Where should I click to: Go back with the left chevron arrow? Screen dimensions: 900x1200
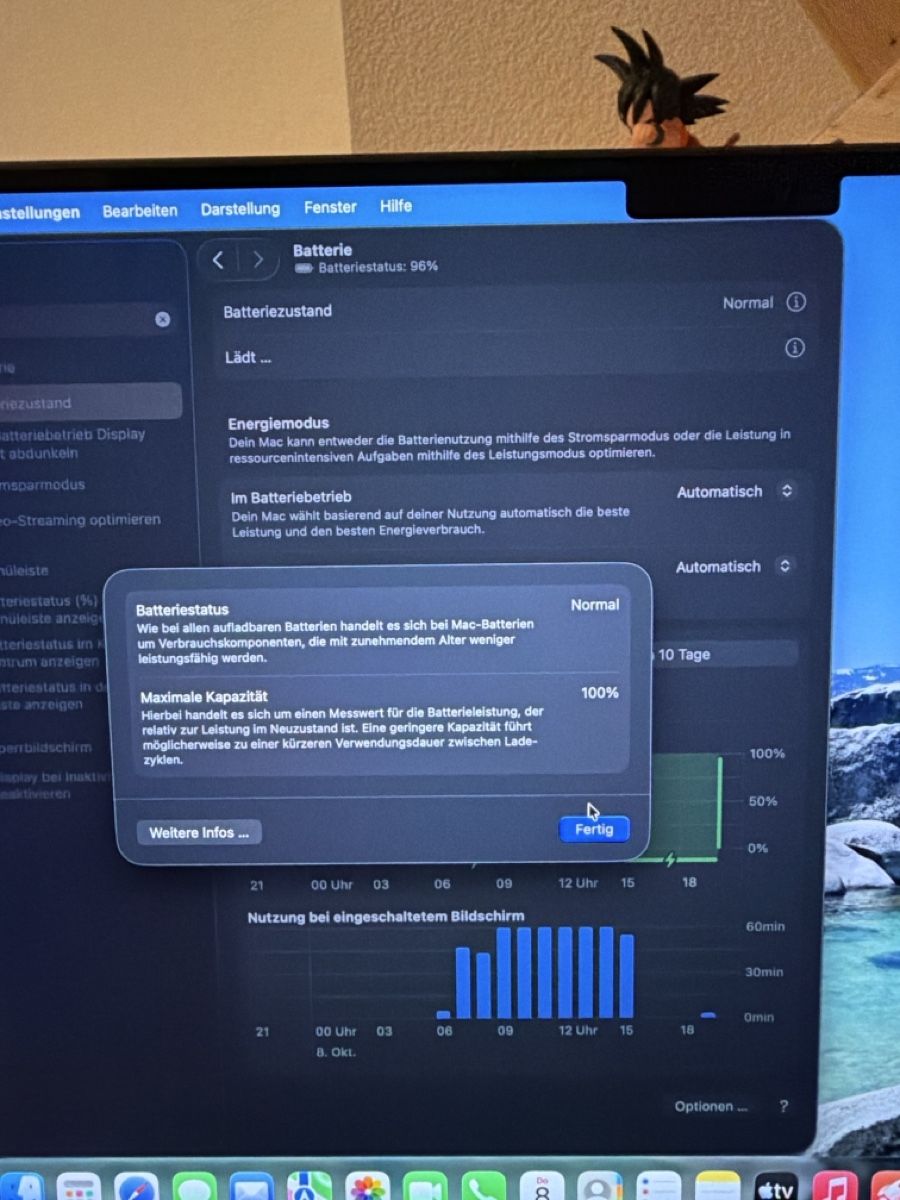pyautogui.click(x=218, y=260)
